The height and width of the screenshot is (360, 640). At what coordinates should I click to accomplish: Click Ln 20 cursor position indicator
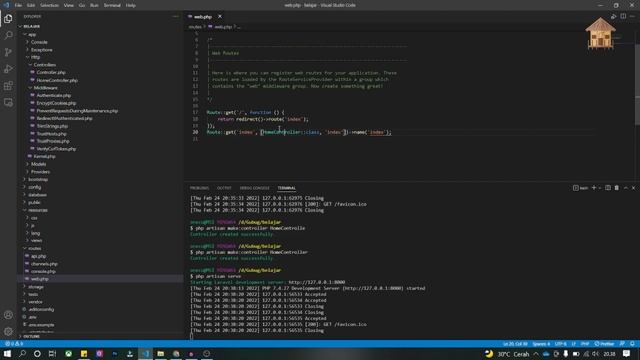515,344
